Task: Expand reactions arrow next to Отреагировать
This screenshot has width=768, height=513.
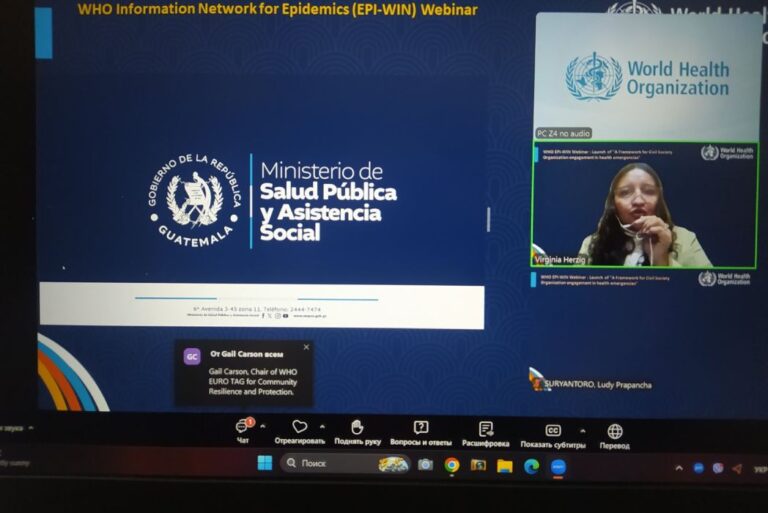Action: pos(322,425)
